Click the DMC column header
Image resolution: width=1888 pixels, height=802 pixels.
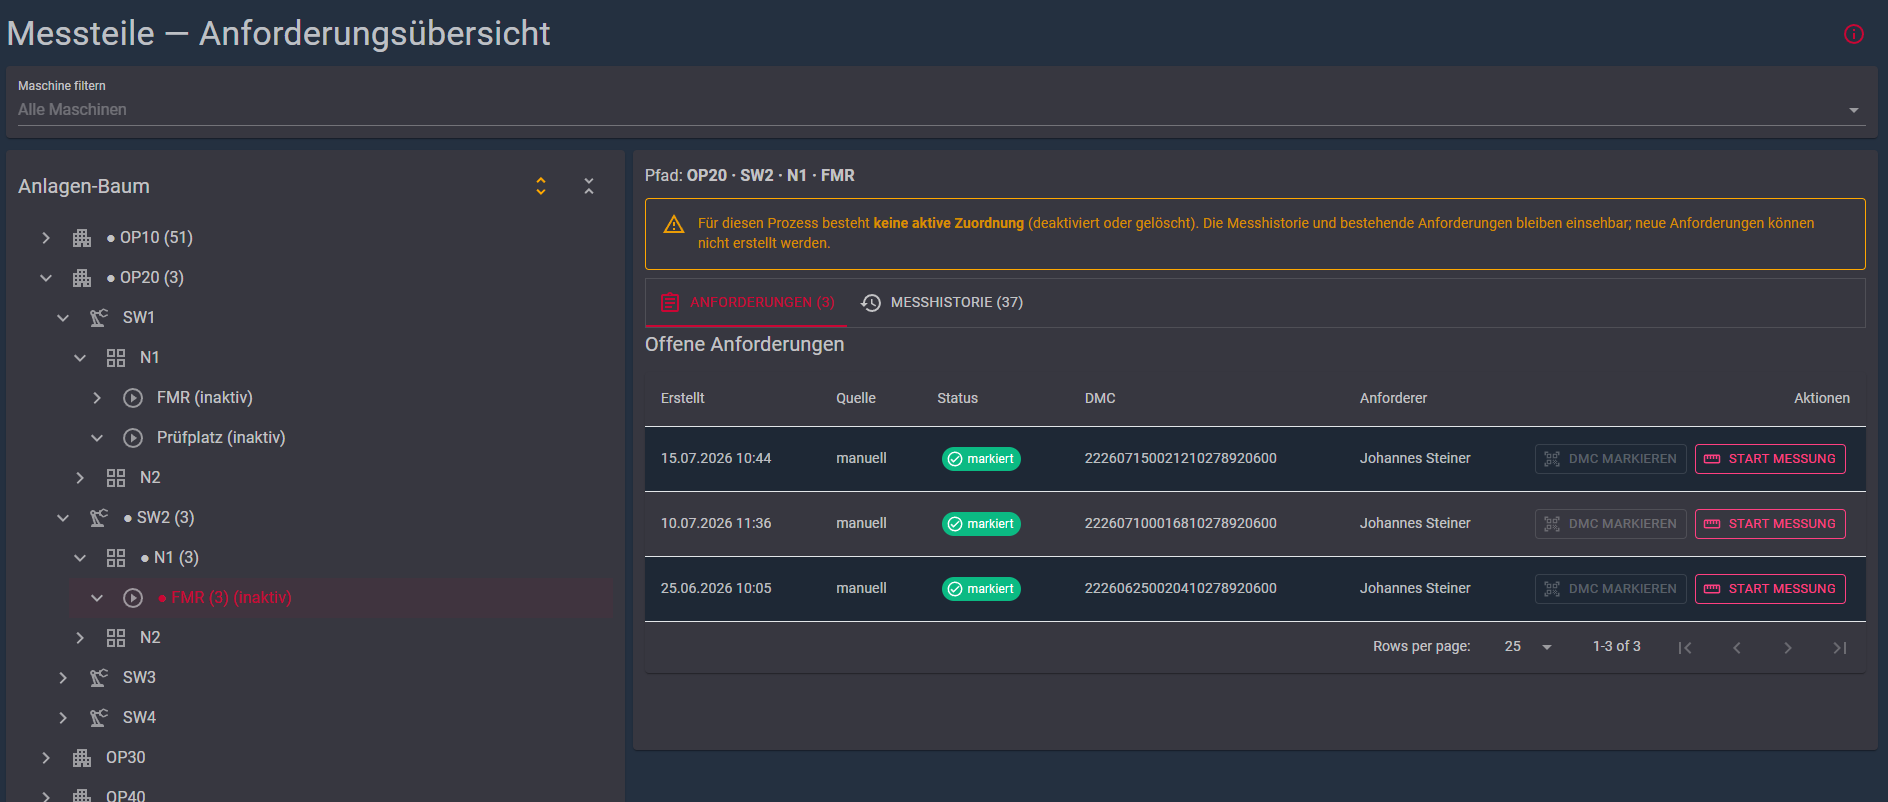pyautogui.click(x=1100, y=398)
